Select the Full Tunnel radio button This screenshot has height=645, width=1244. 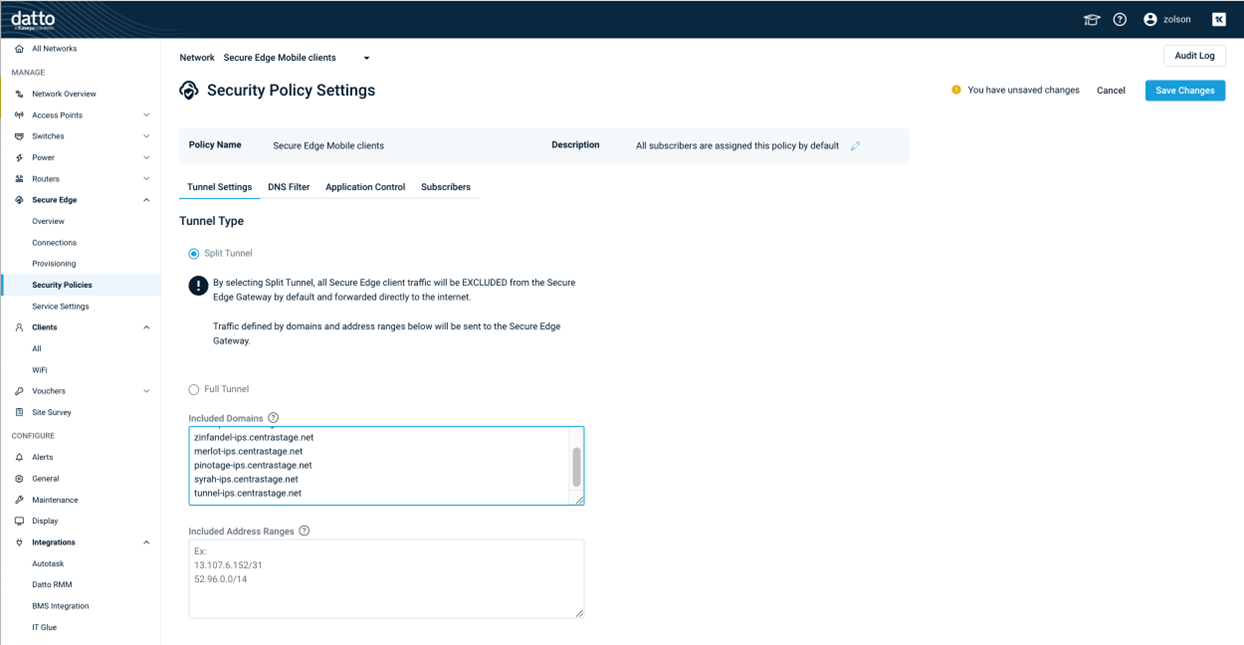(x=194, y=389)
